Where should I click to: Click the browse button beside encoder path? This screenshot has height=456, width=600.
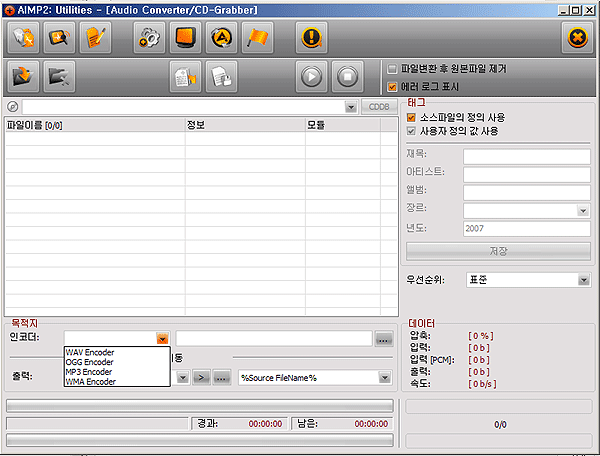pyautogui.click(x=384, y=339)
